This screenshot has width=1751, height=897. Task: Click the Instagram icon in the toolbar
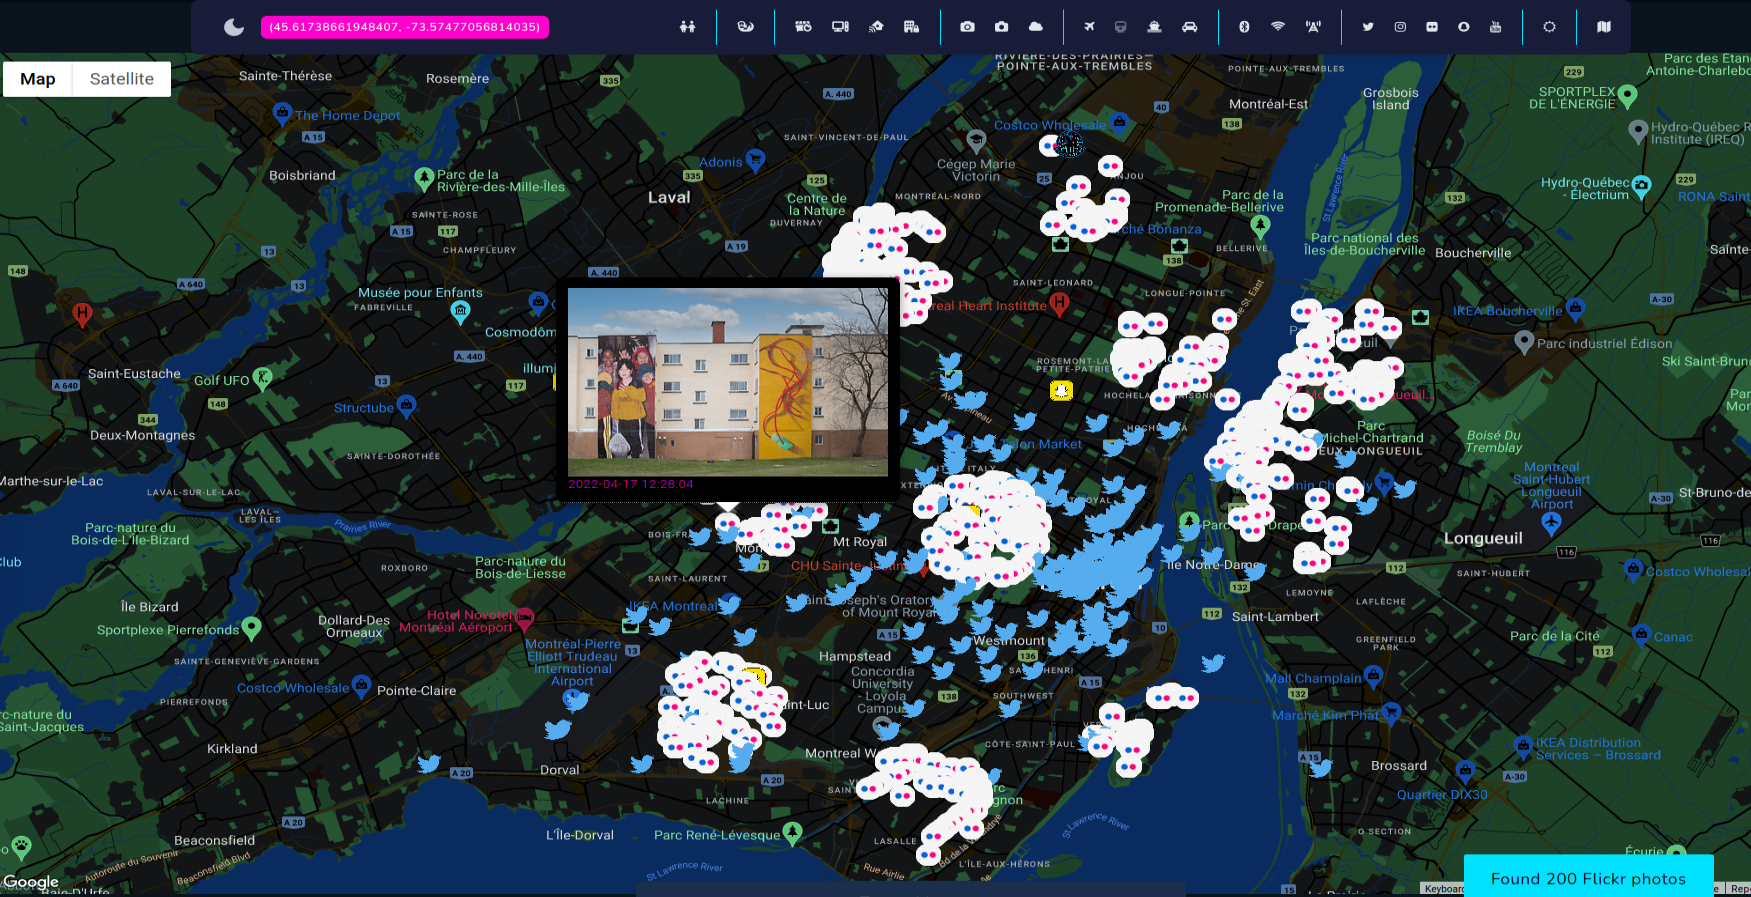pyautogui.click(x=1400, y=27)
